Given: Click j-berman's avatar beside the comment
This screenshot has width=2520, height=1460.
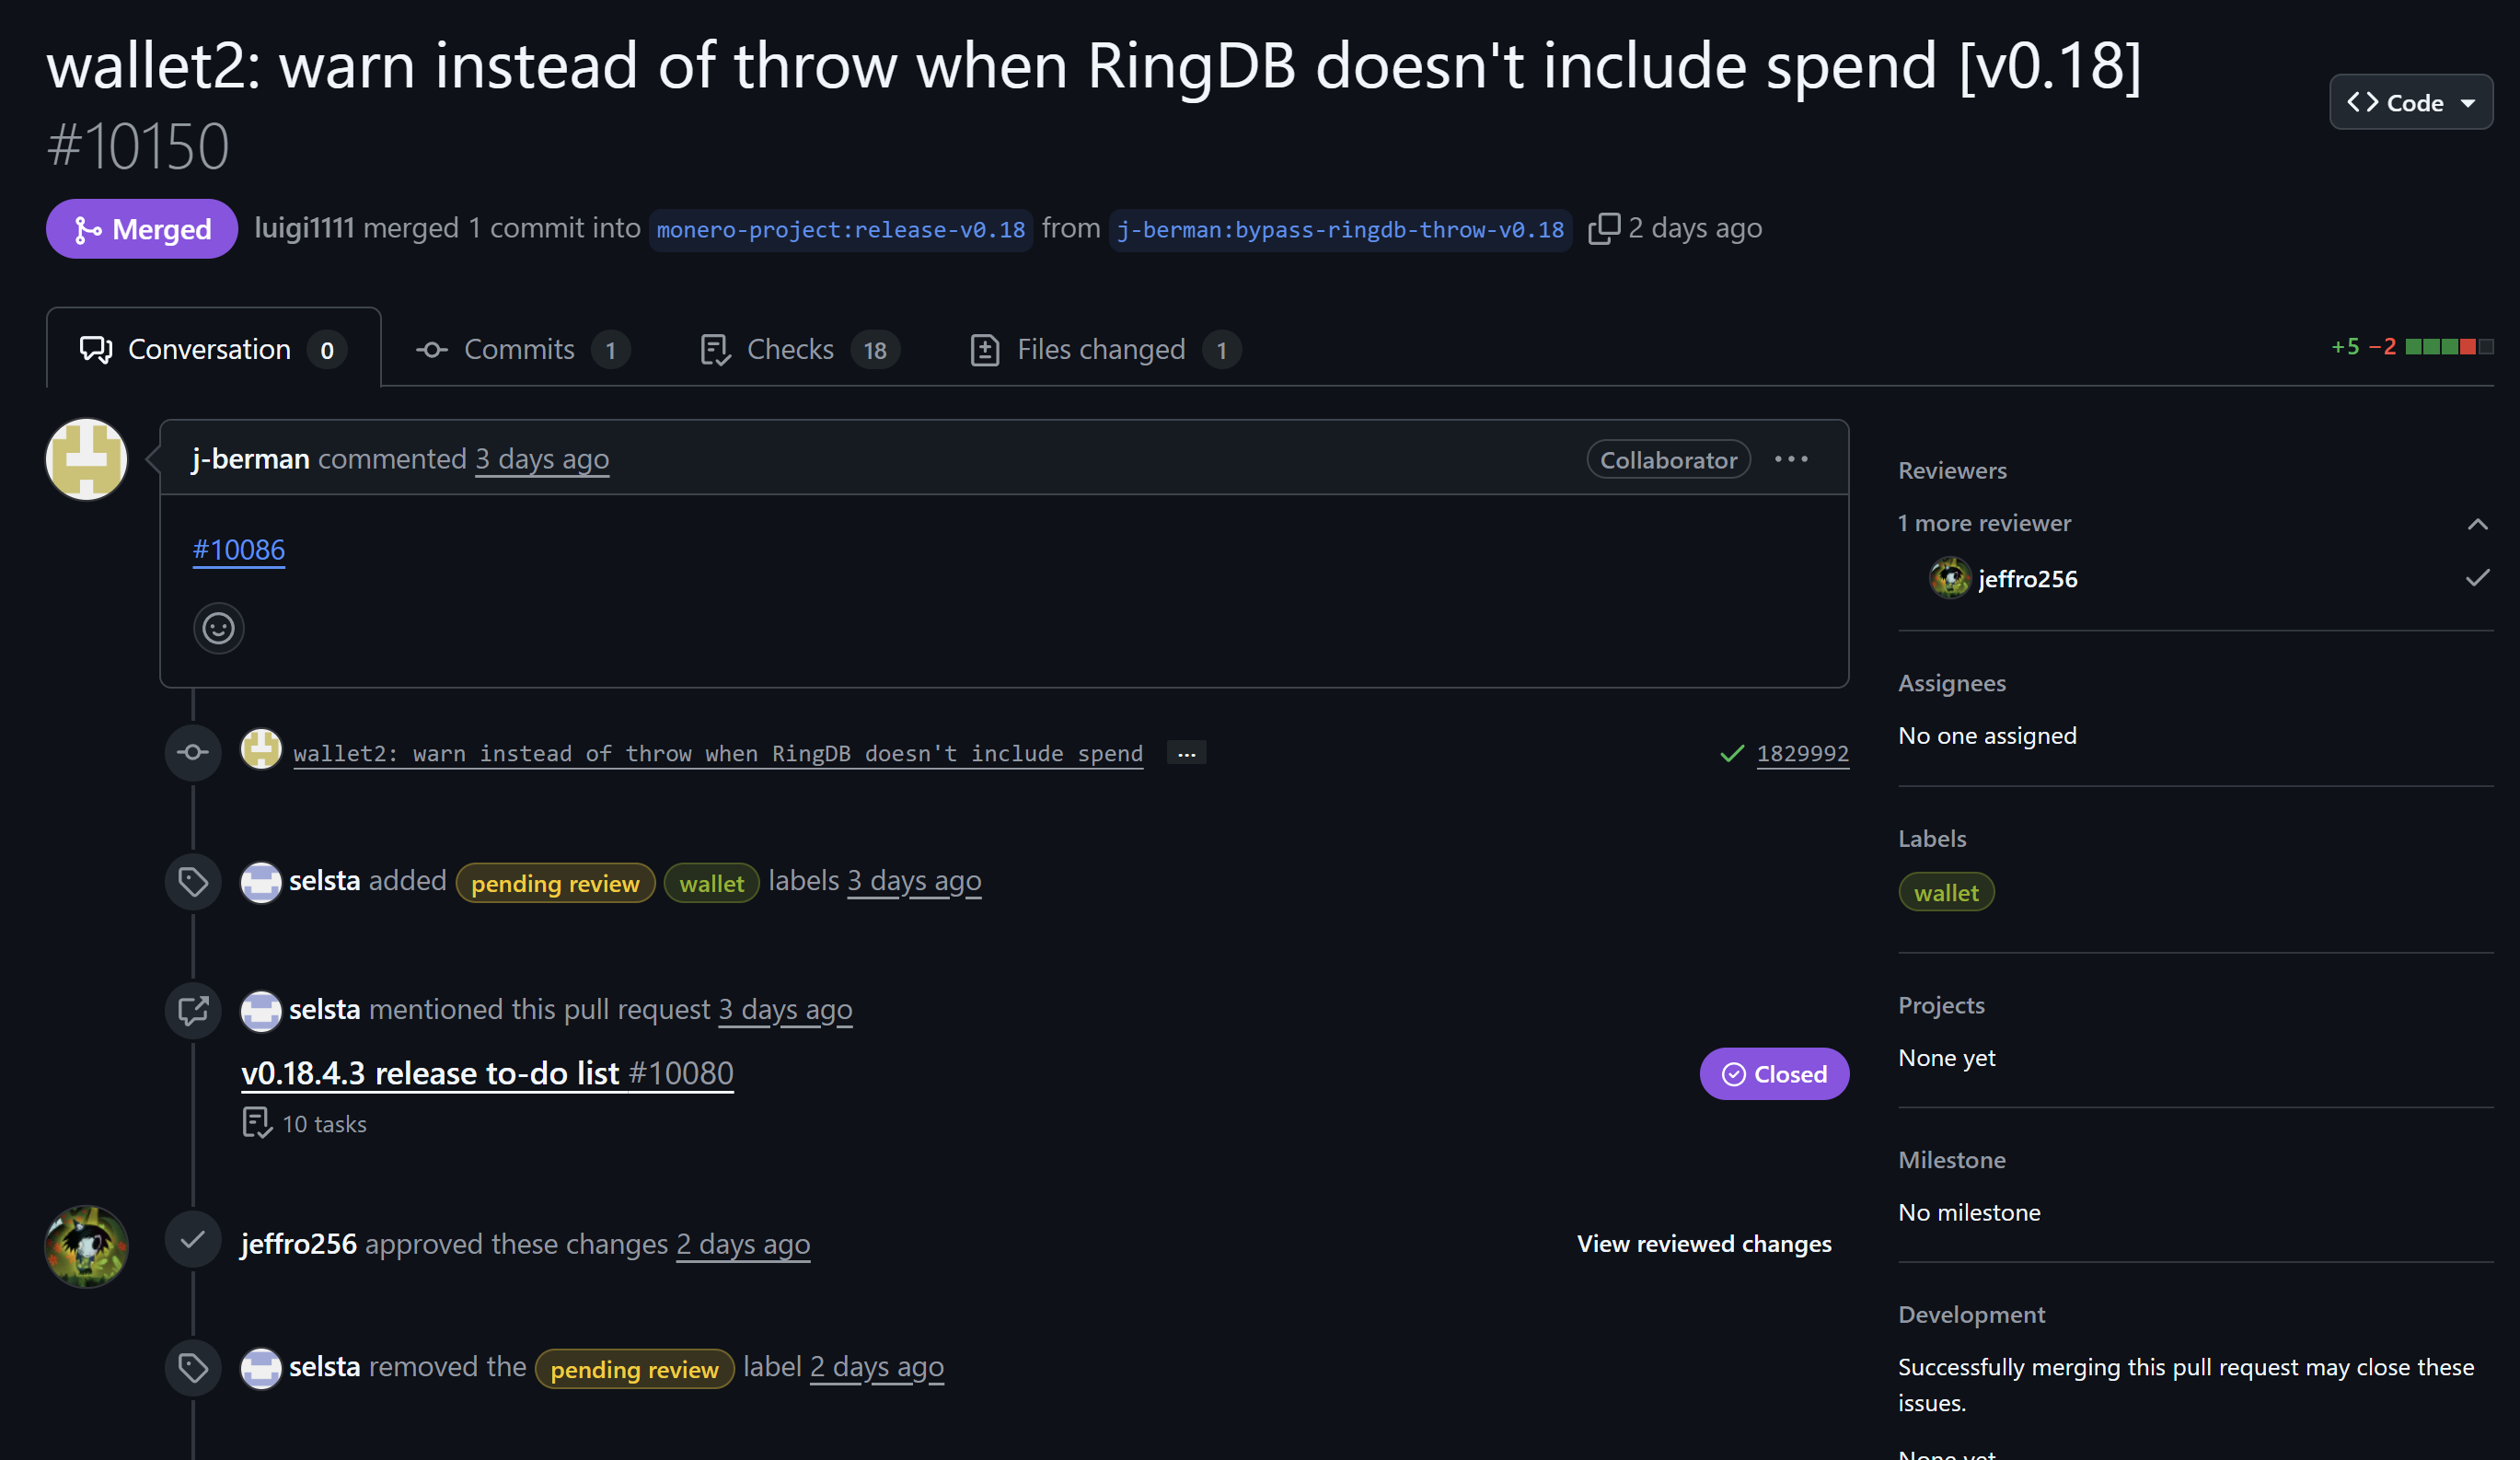Looking at the screenshot, I should pyautogui.click(x=87, y=459).
